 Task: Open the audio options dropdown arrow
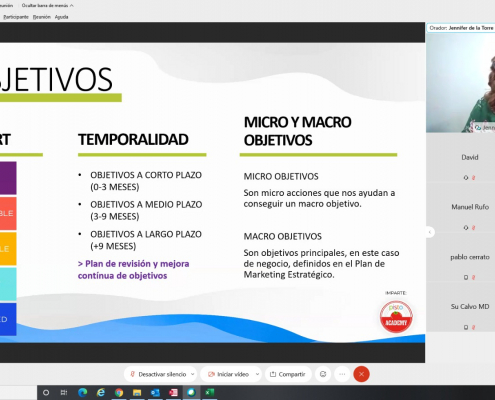click(193, 374)
